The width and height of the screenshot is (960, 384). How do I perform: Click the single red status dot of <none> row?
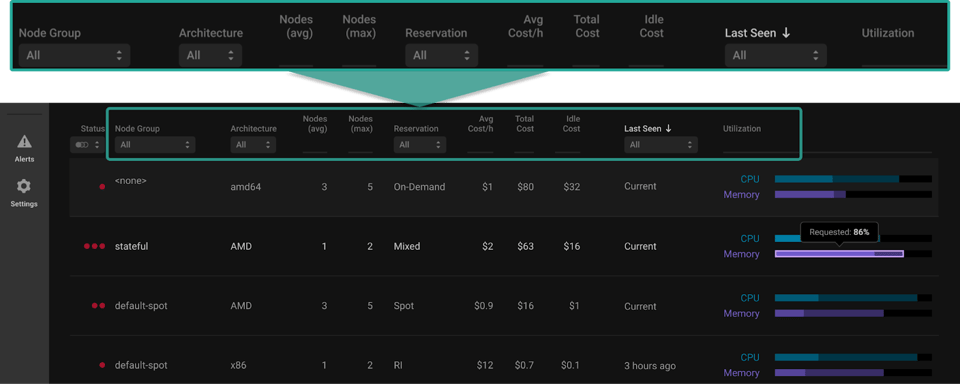click(x=102, y=186)
